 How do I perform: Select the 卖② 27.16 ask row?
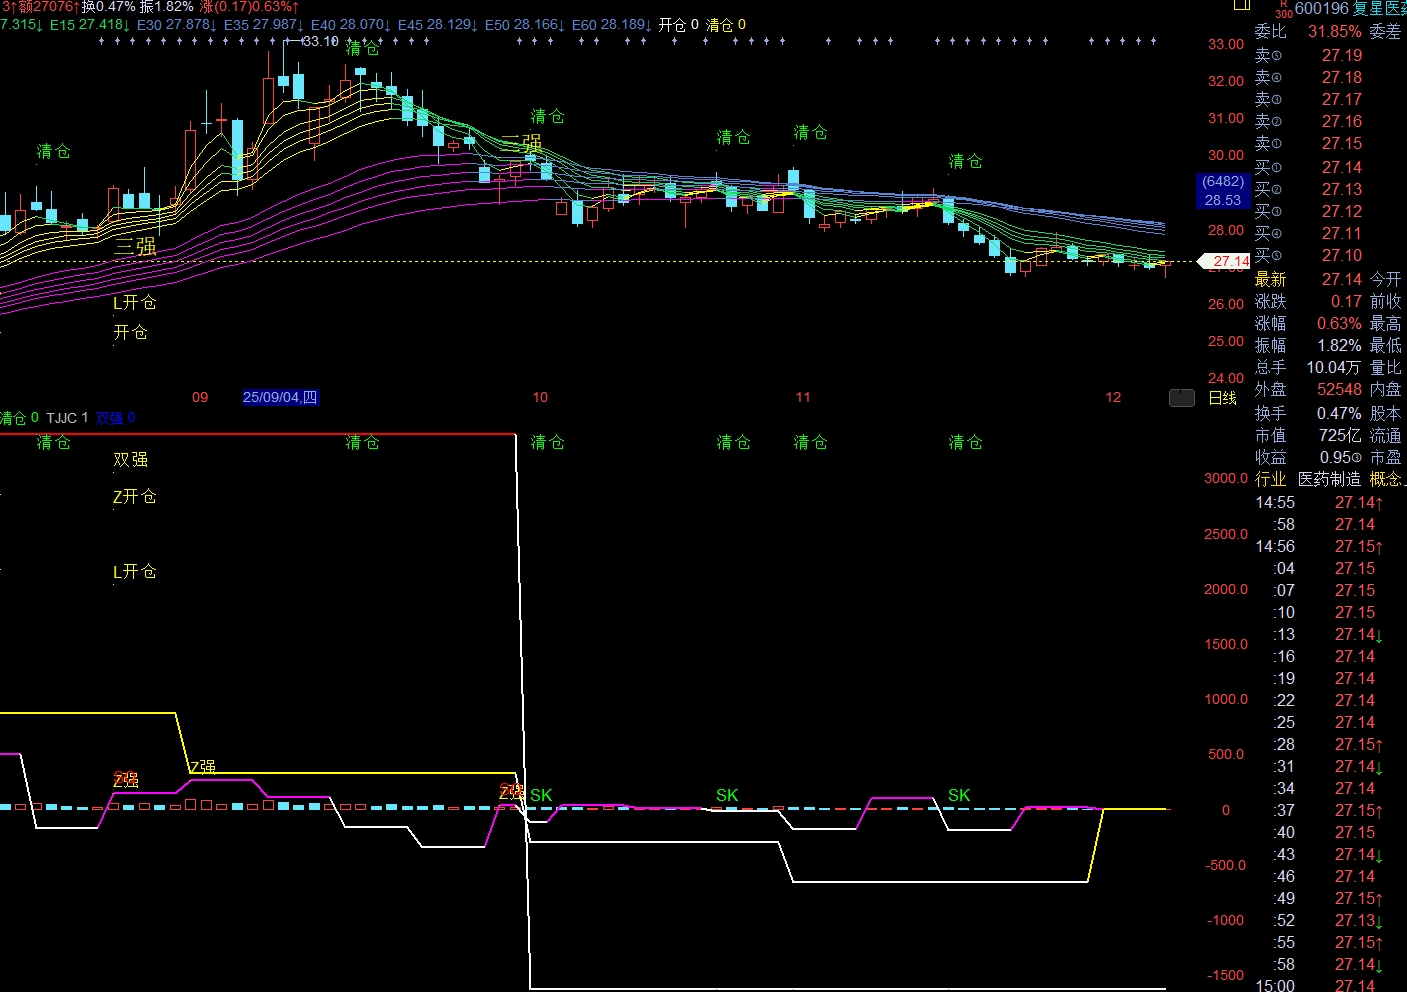point(1309,122)
